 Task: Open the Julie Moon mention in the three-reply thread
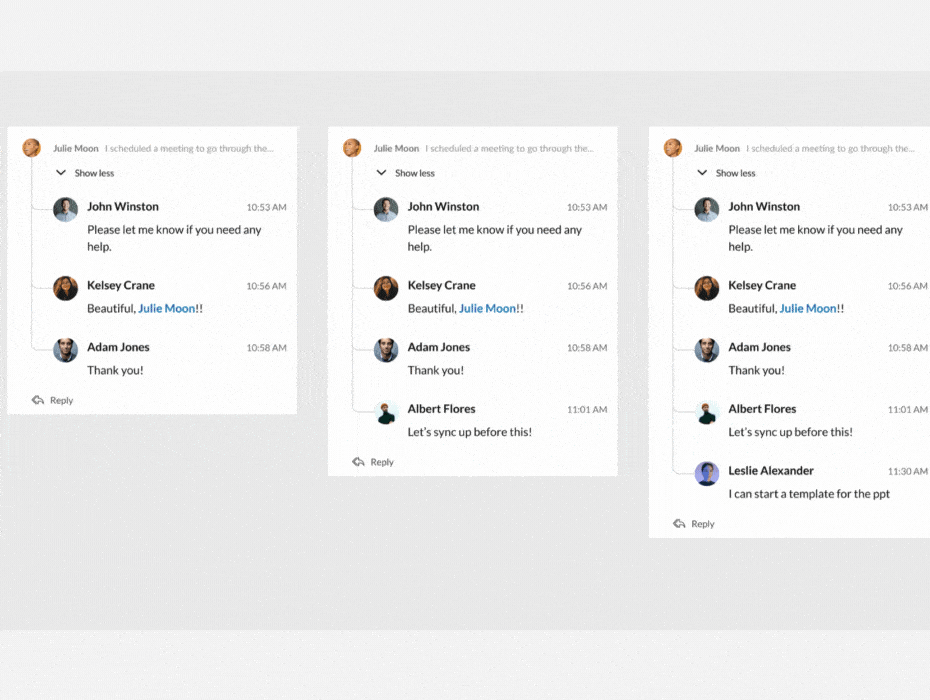coord(167,309)
